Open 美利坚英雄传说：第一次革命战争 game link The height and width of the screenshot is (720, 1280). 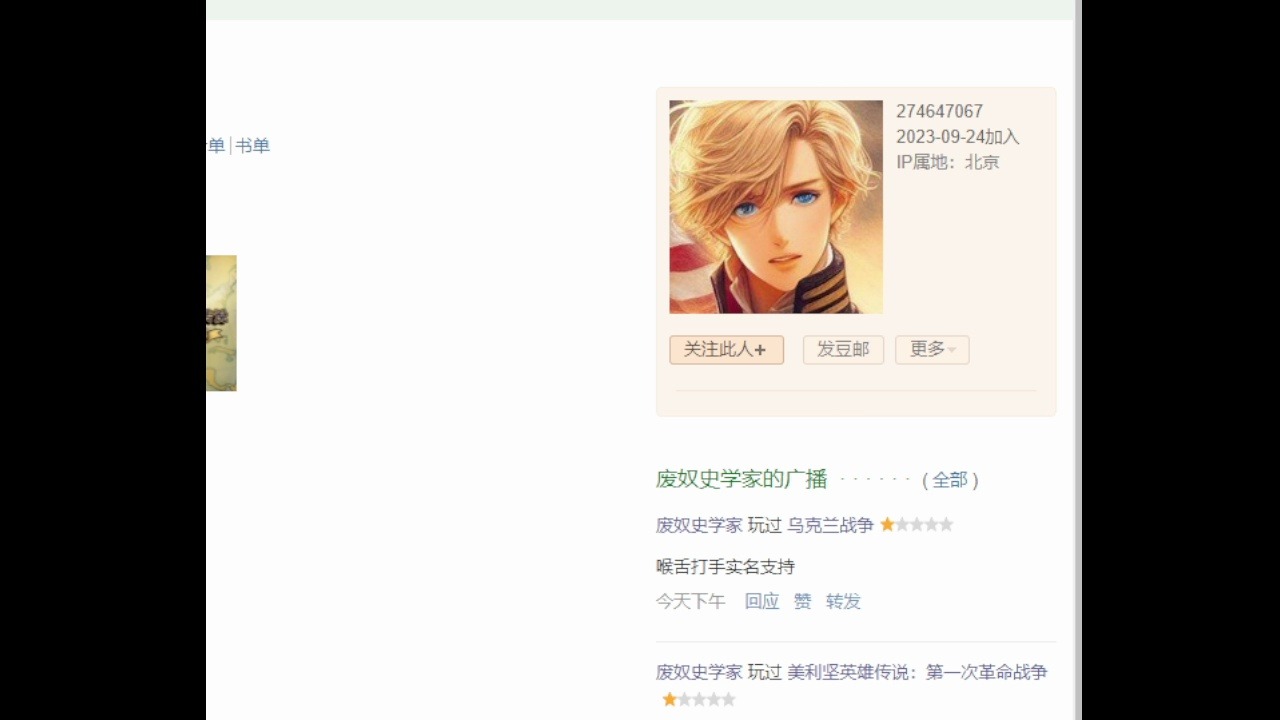coord(917,672)
